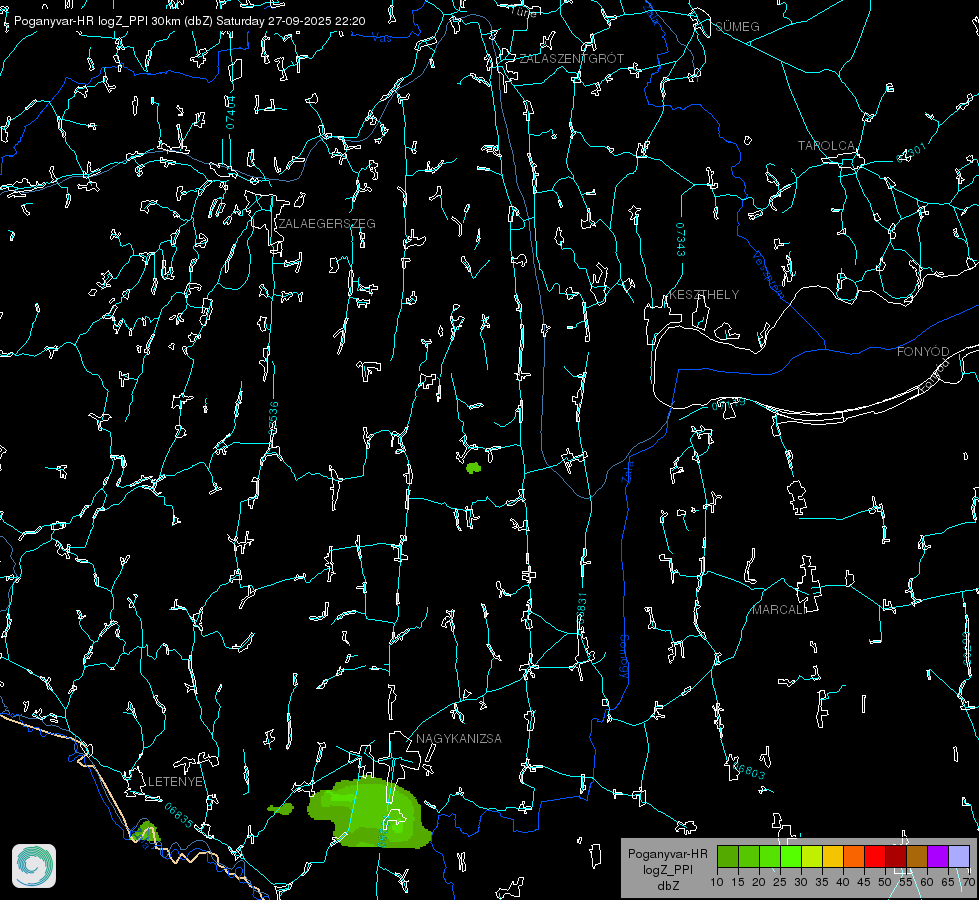
Task: Pick the bright green 25-30 dBZ swatch
Action: pos(791,857)
